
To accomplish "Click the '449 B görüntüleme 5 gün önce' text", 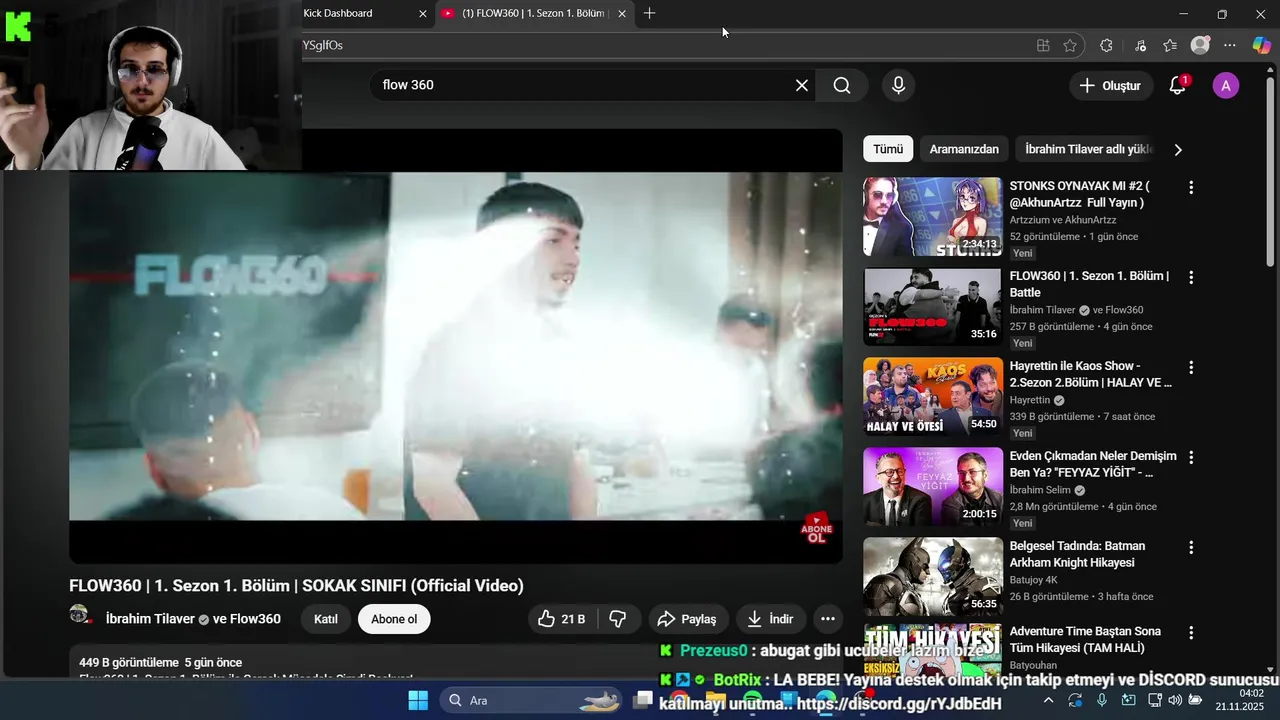I will 160,662.
